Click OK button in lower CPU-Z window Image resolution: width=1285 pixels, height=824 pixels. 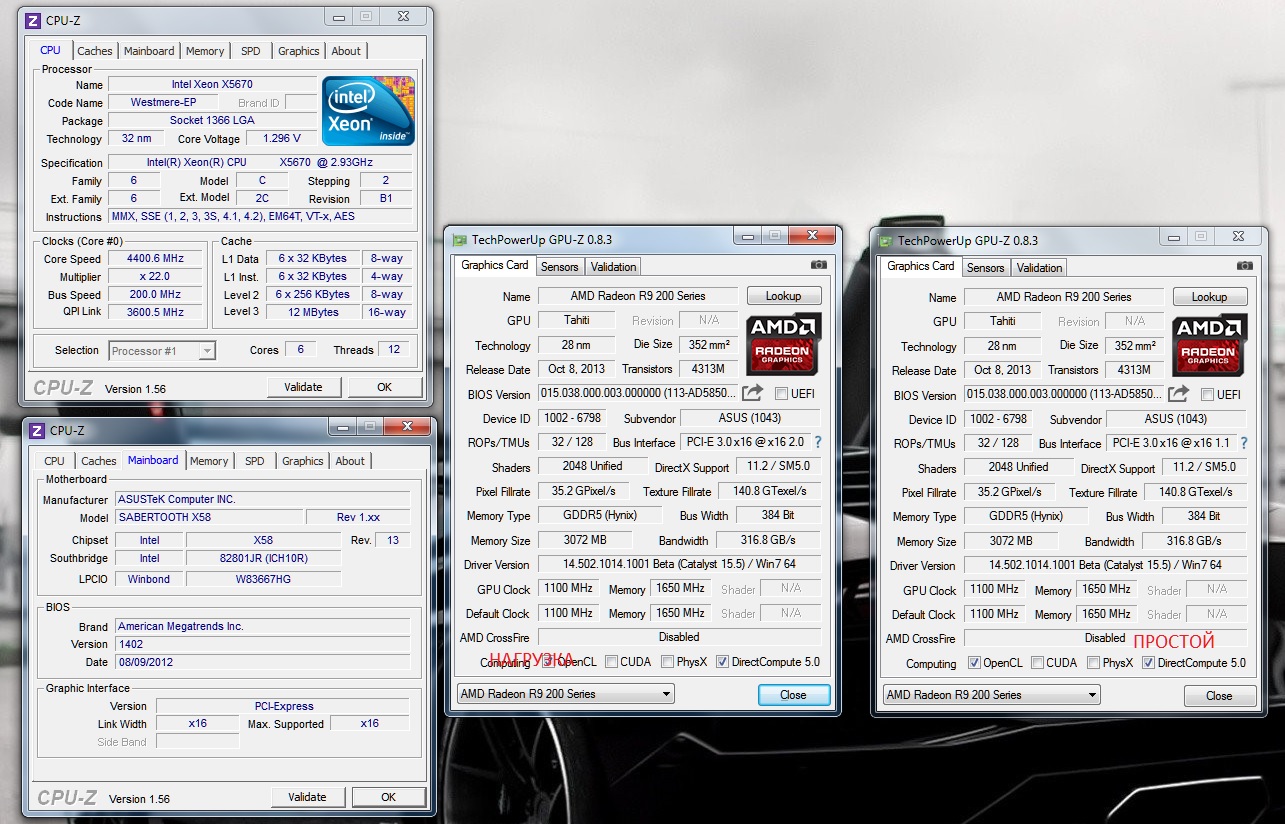coord(389,797)
